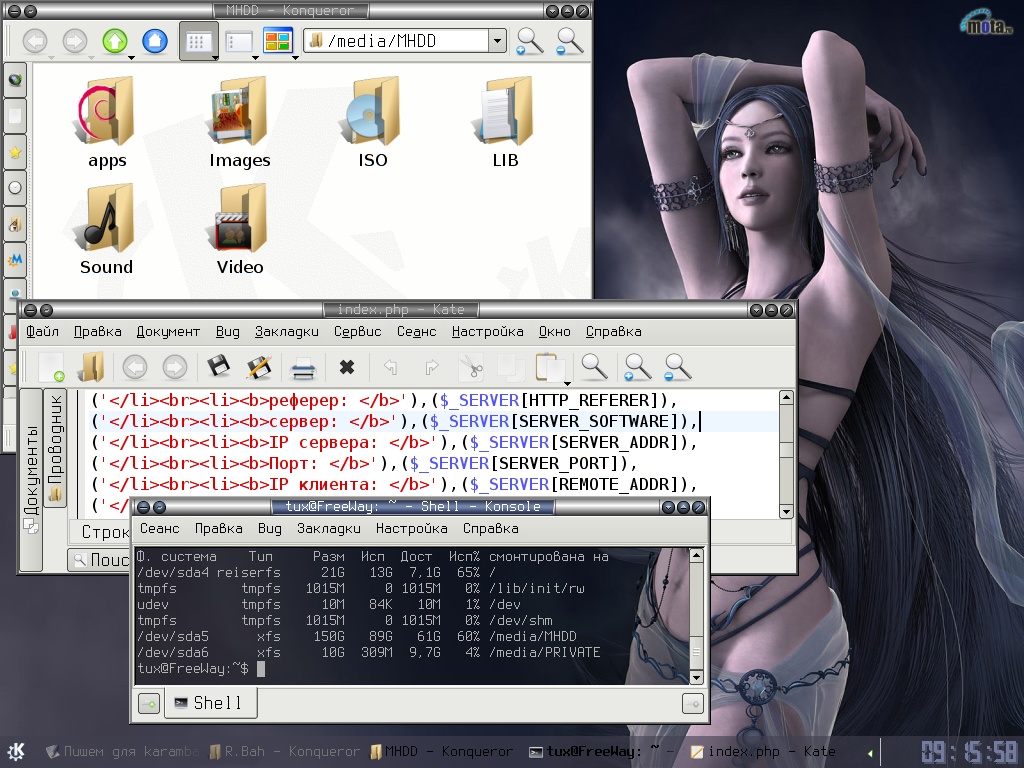Switch to index.php - Kate taskbar entry
The height and width of the screenshot is (768, 1024).
[763, 752]
